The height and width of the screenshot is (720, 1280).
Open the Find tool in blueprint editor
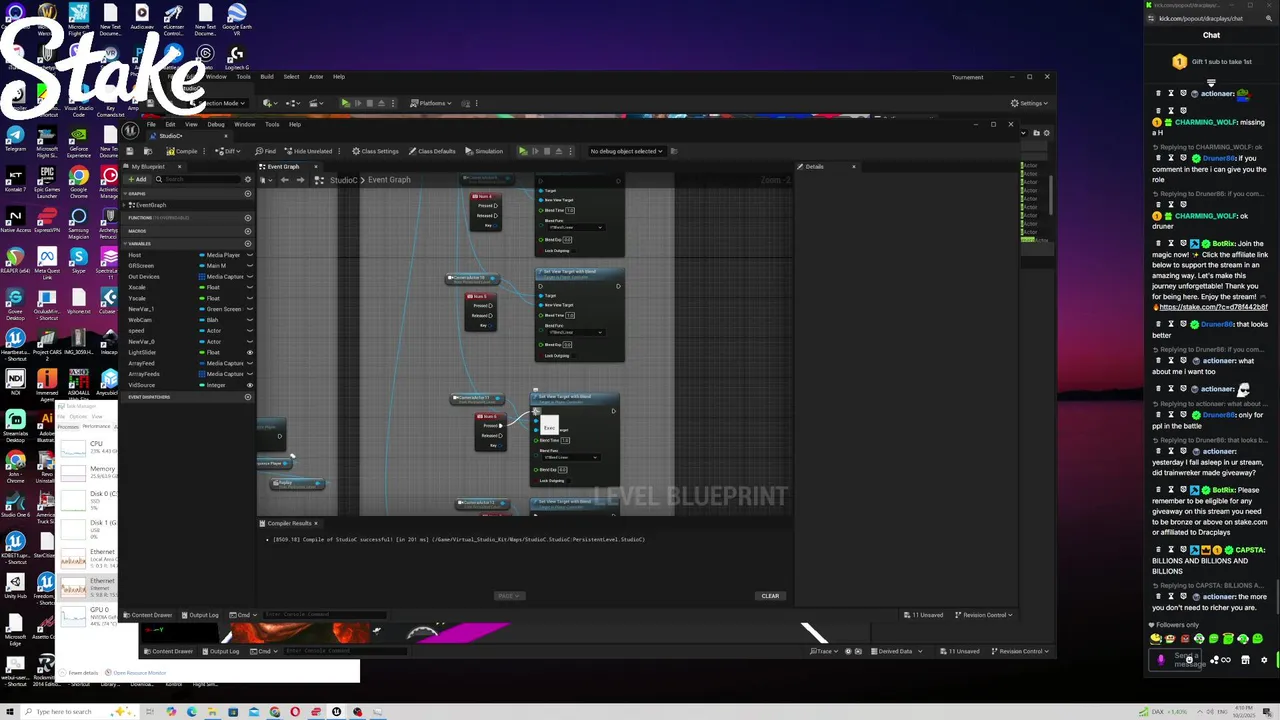point(265,151)
